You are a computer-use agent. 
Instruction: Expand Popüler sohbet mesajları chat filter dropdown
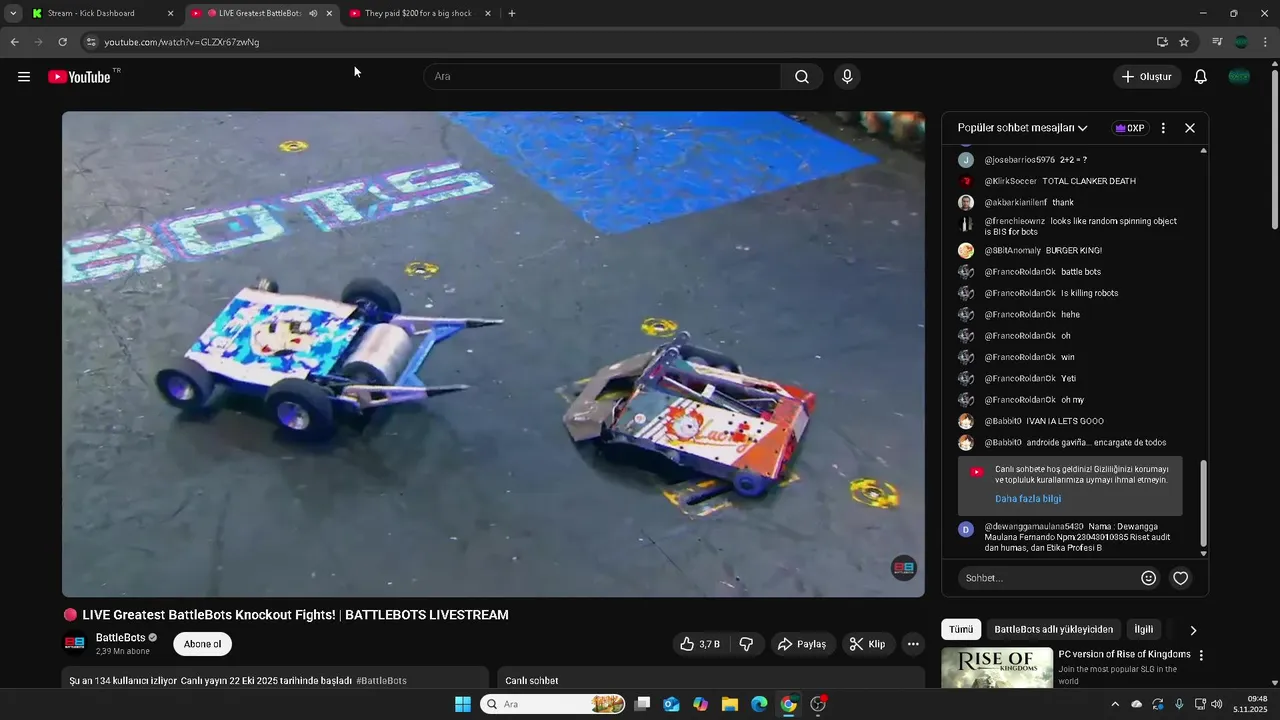click(1022, 128)
